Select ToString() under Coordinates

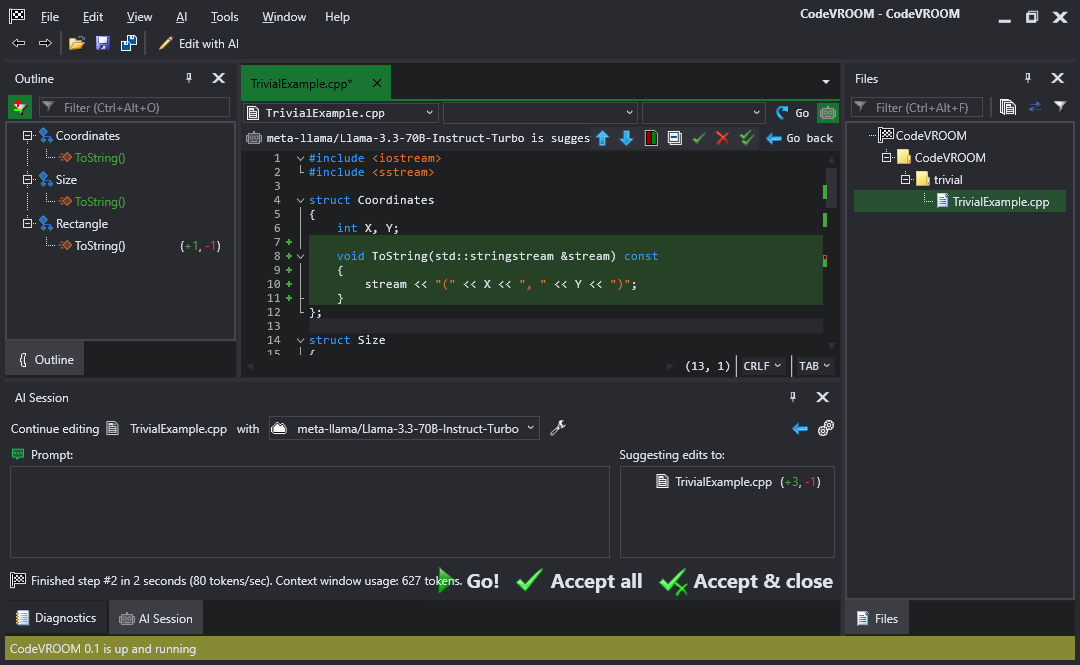click(99, 158)
